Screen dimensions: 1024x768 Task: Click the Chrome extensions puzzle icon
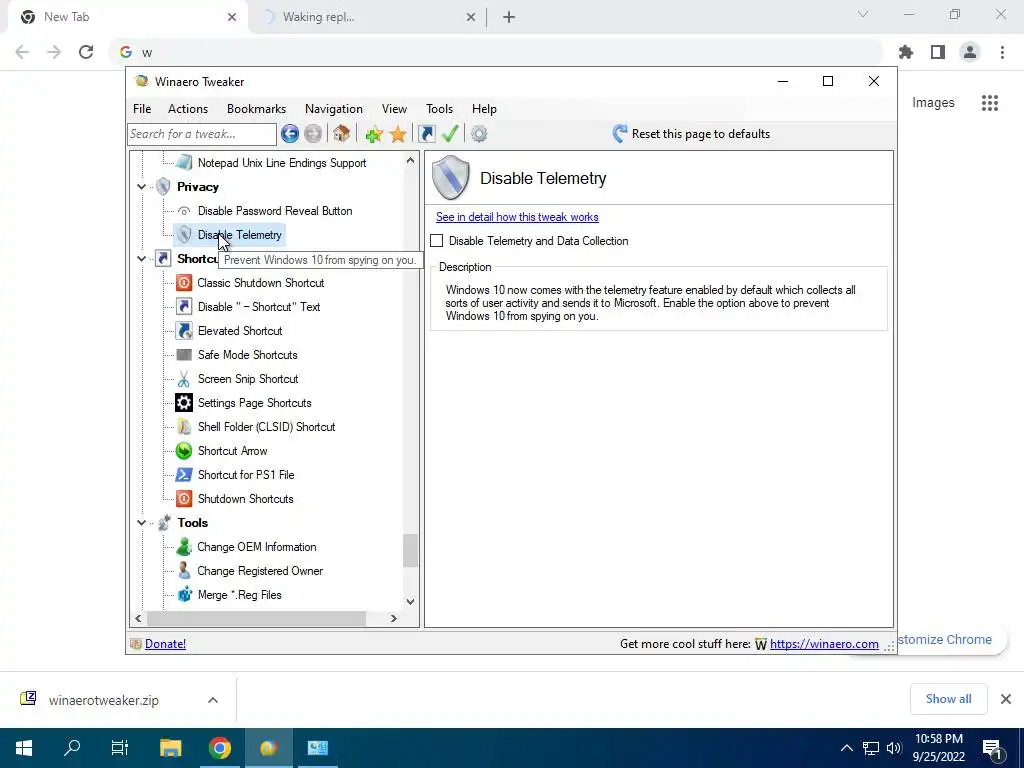(x=906, y=52)
